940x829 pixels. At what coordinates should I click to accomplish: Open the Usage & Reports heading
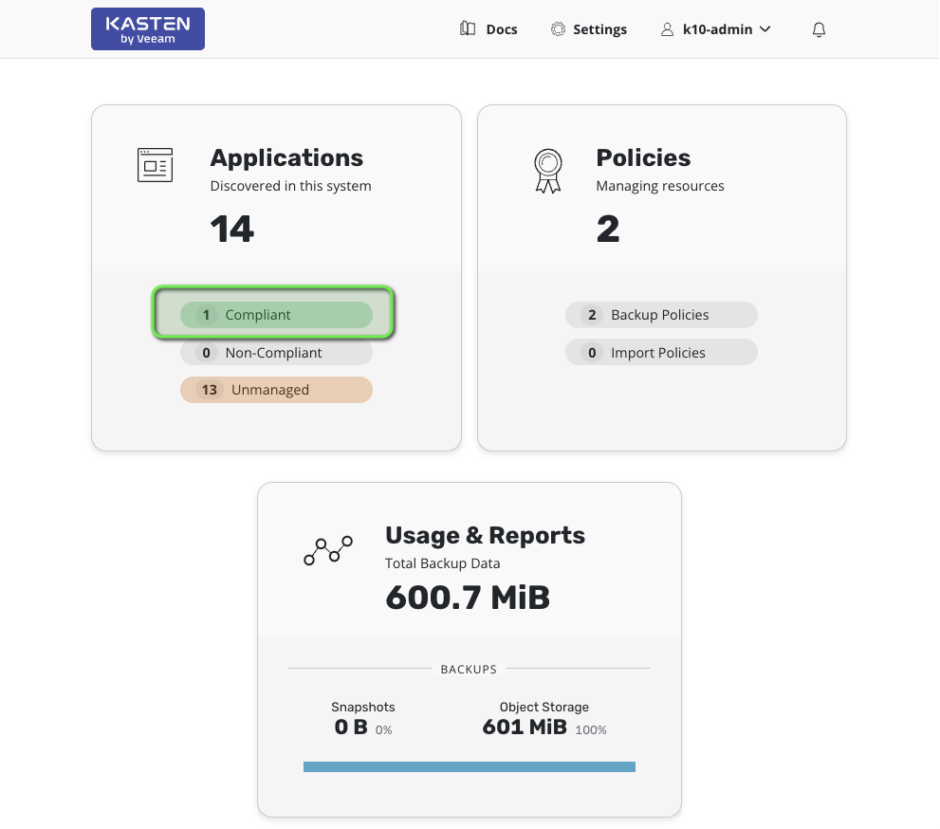click(x=485, y=536)
